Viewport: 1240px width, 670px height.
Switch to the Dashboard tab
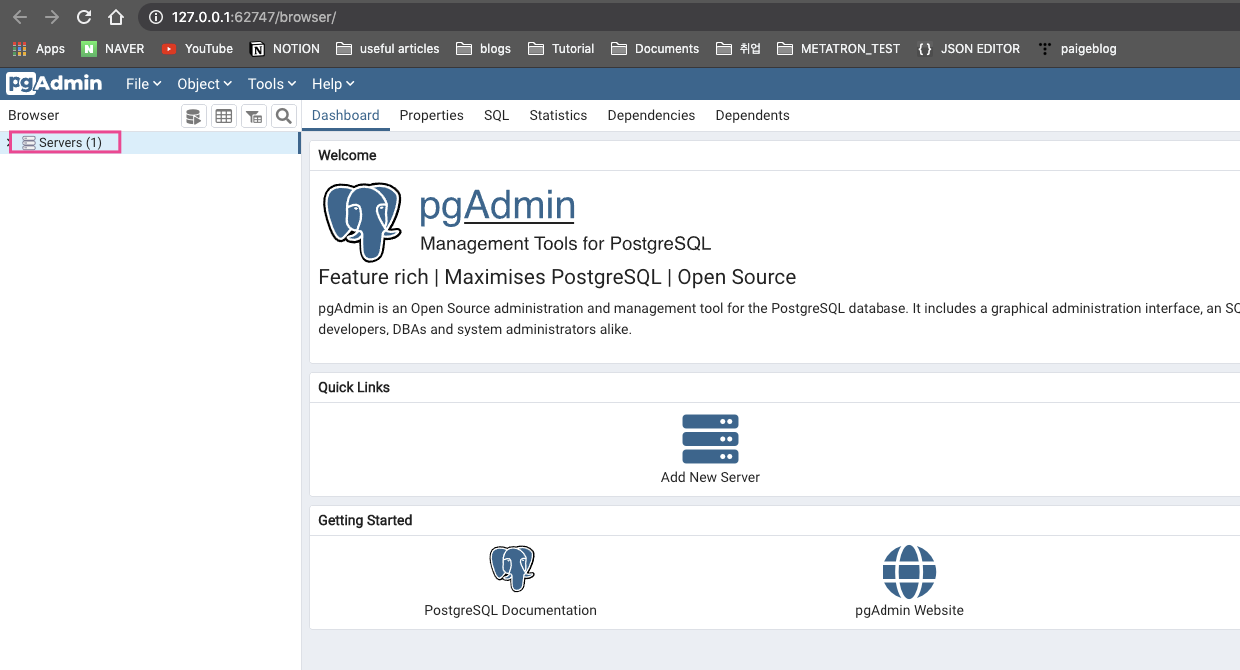(x=346, y=115)
